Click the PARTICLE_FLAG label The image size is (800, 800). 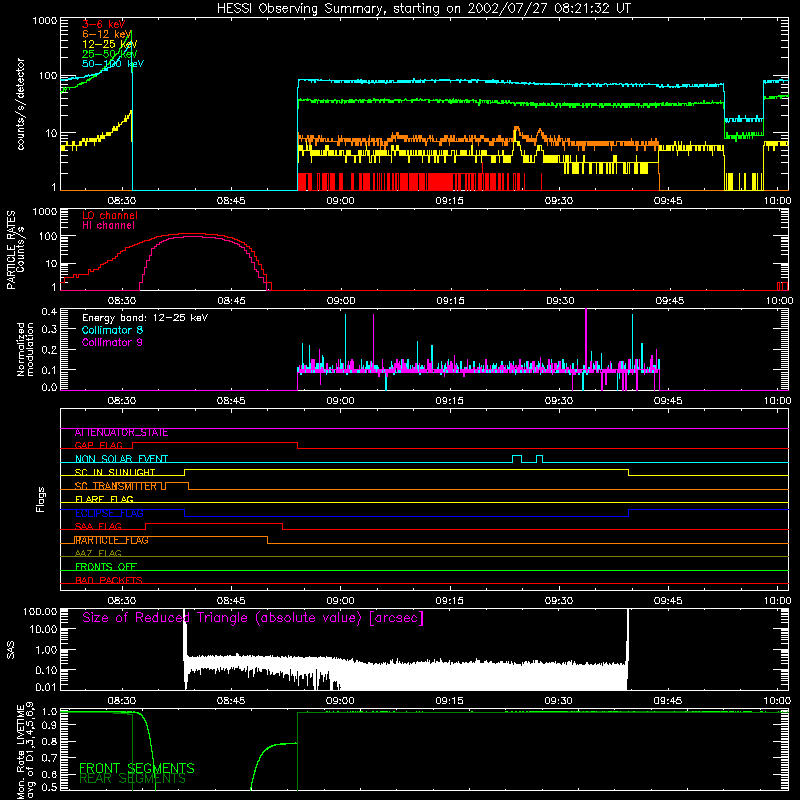[112, 540]
